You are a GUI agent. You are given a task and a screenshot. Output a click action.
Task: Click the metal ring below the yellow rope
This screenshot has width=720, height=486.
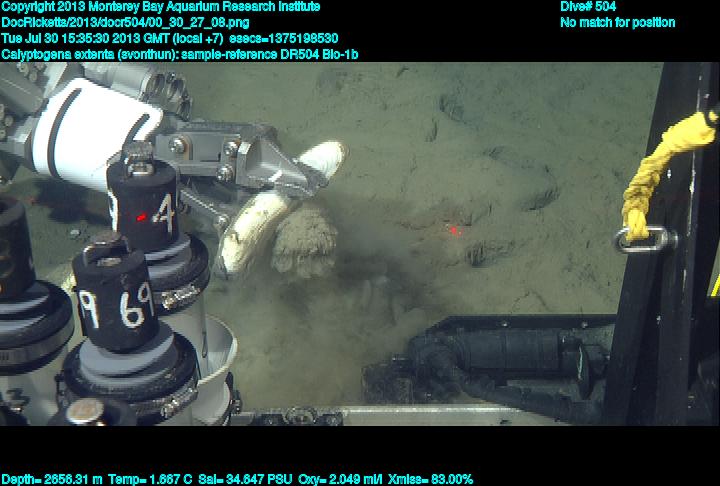pyautogui.click(x=640, y=240)
